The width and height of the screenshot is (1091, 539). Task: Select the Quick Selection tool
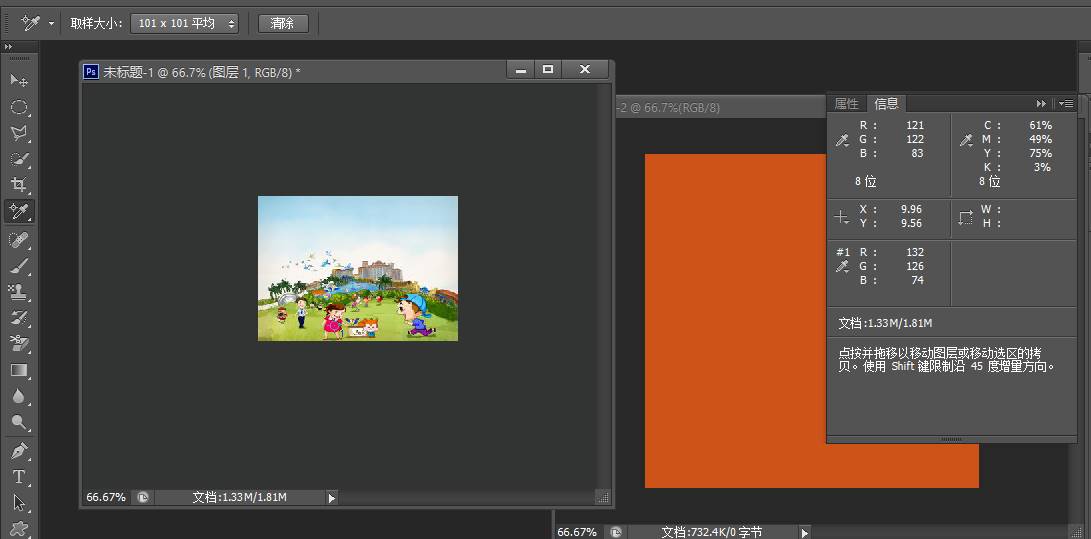pos(19,159)
